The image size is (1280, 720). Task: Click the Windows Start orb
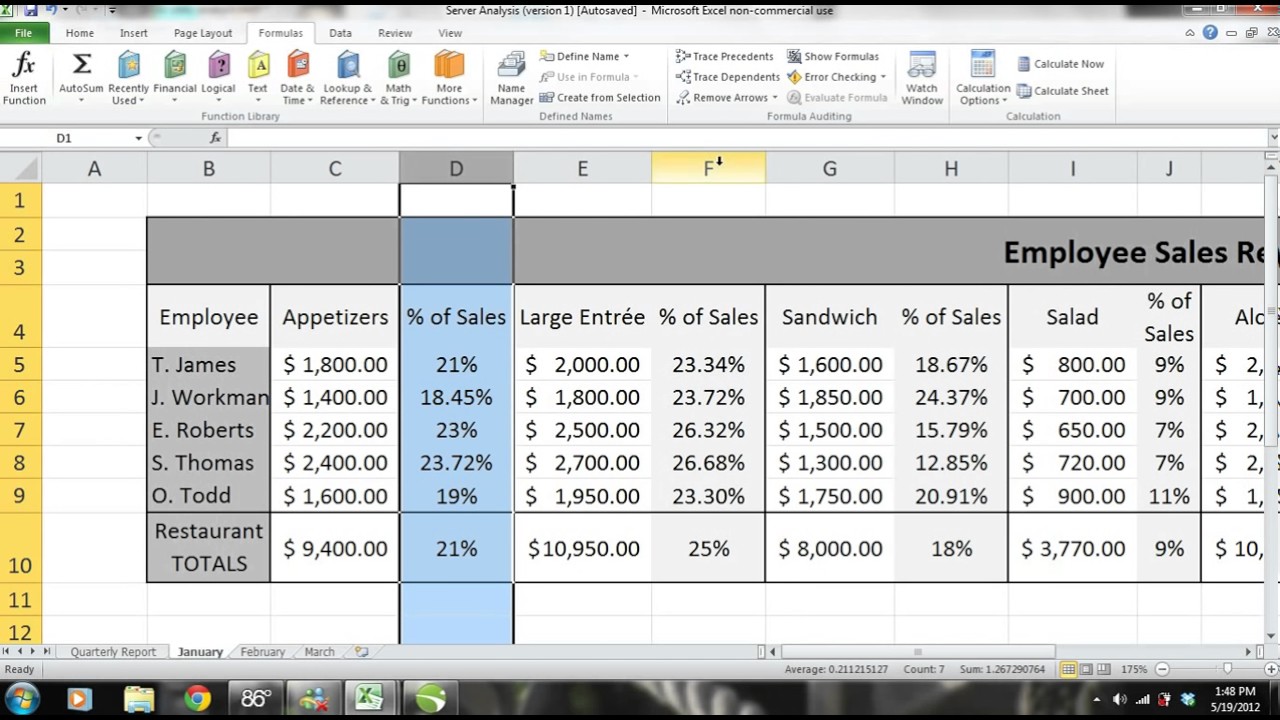(x=22, y=698)
